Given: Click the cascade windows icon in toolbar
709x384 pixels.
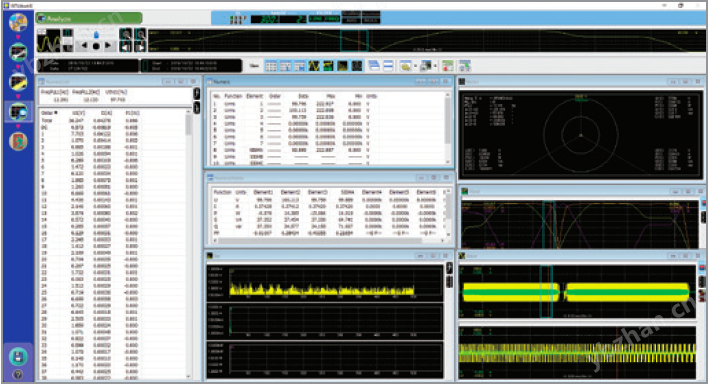Looking at the screenshot, I should point(373,66).
